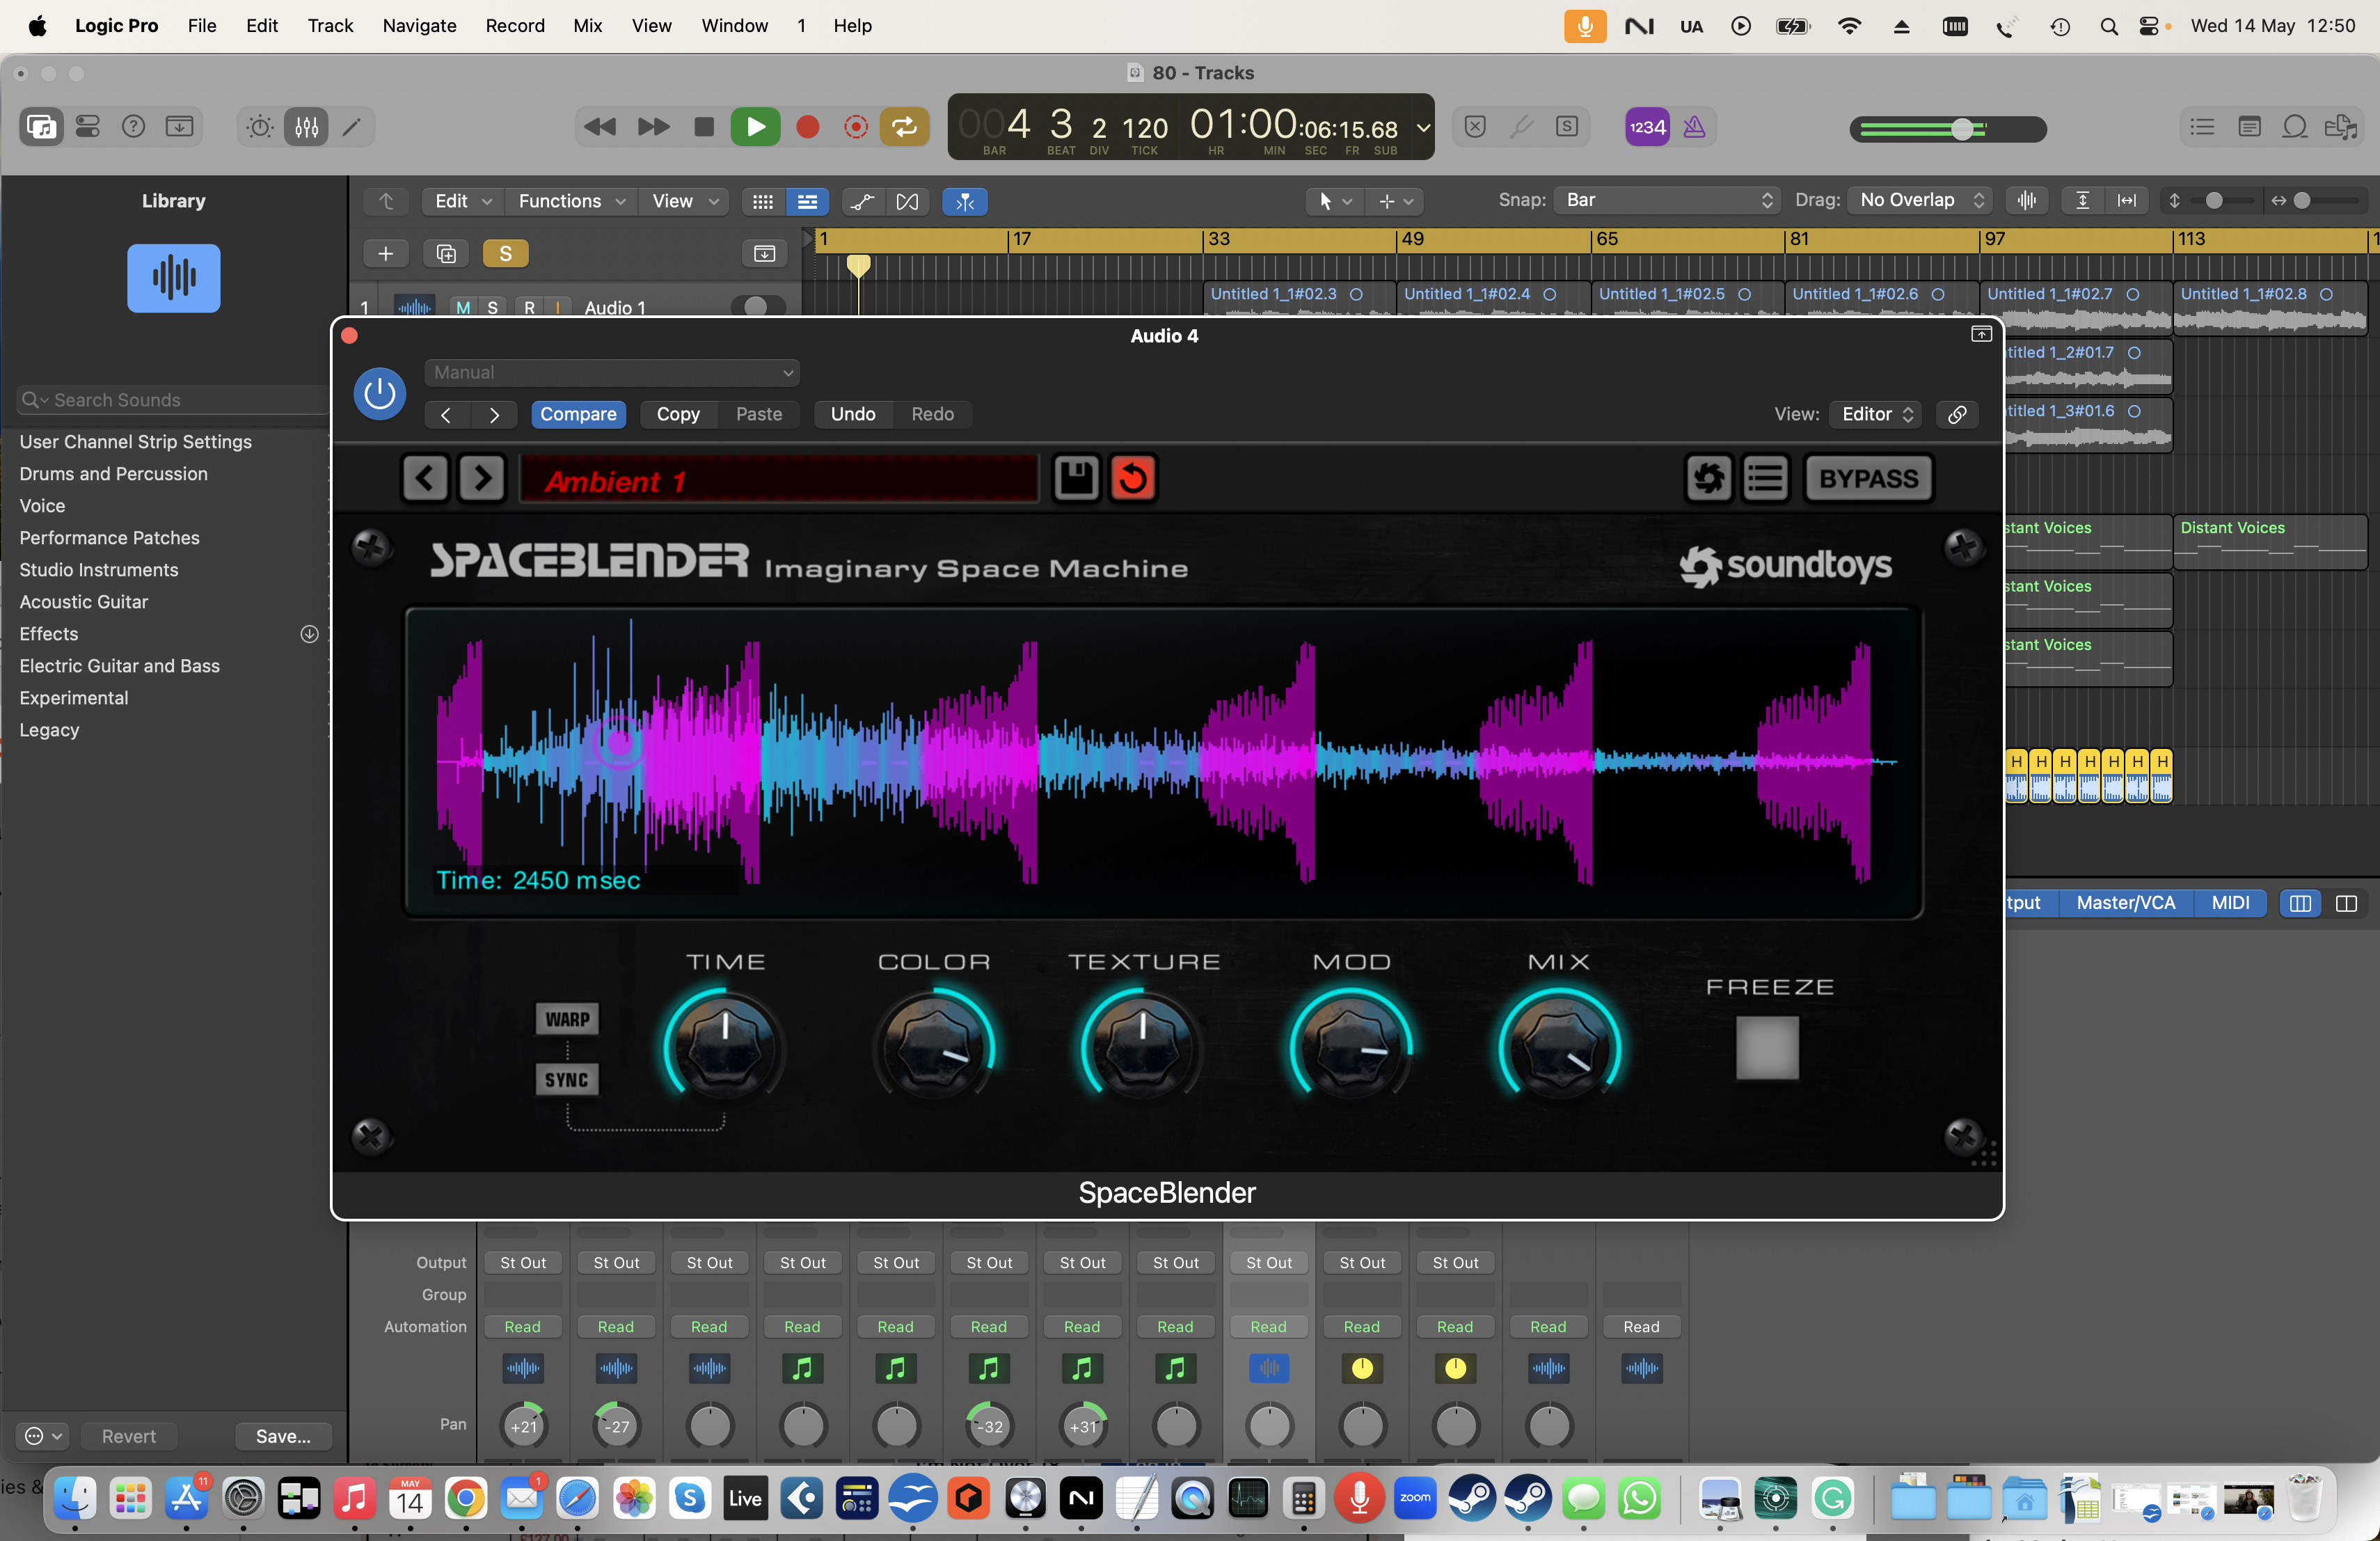Open the Drag No Overlap popup menu
The height and width of the screenshot is (1541, 2380).
pyautogui.click(x=1919, y=200)
